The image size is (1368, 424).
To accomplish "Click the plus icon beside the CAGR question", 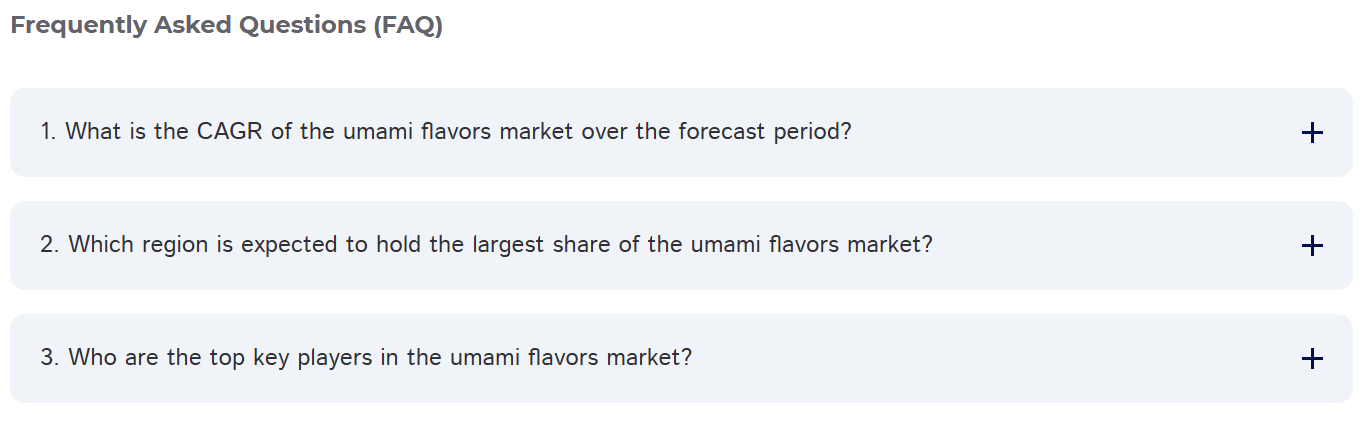I will (x=1312, y=133).
